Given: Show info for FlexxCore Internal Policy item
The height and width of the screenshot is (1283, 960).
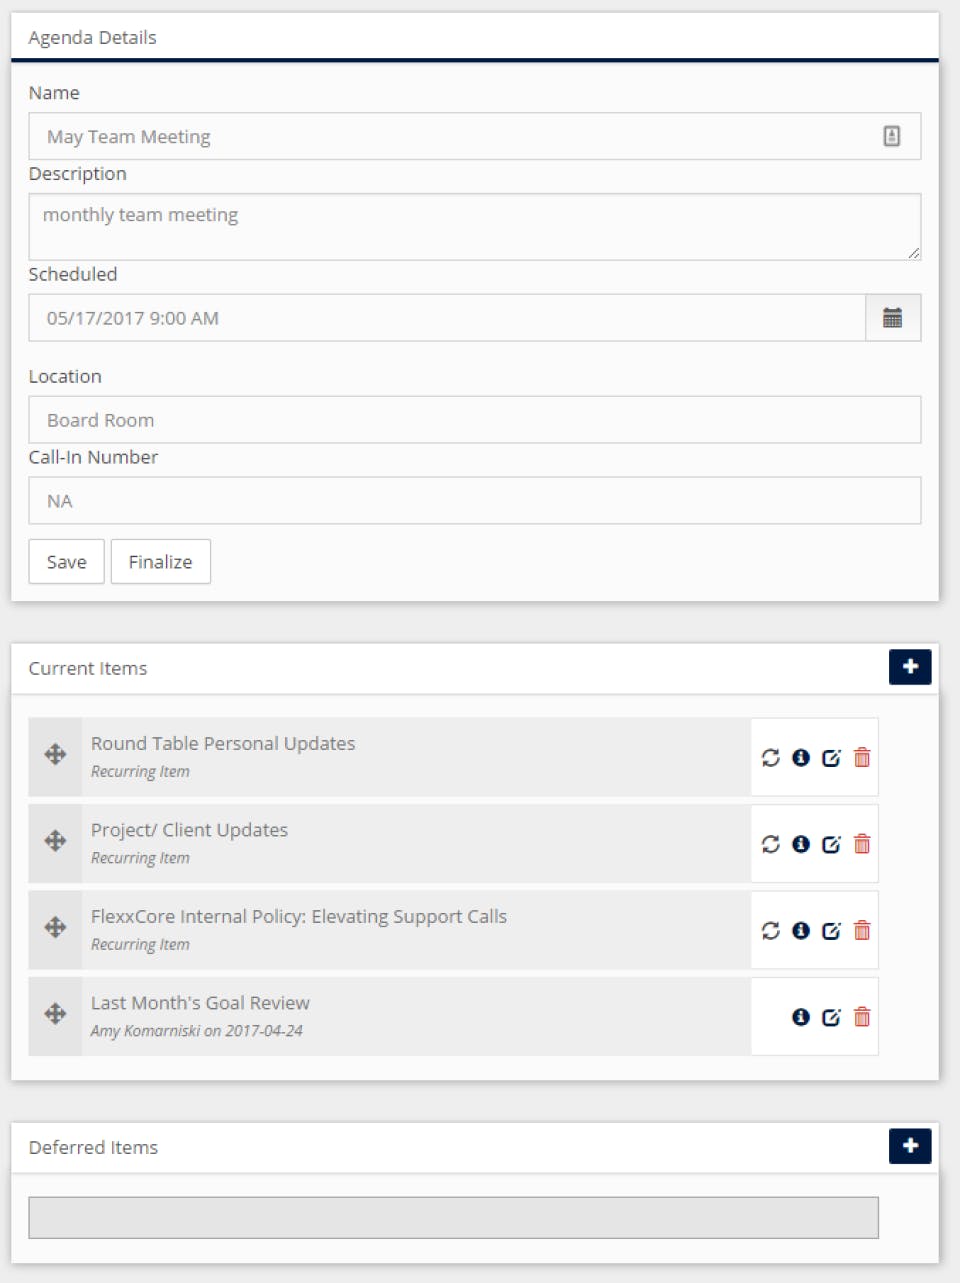Looking at the screenshot, I should (801, 931).
